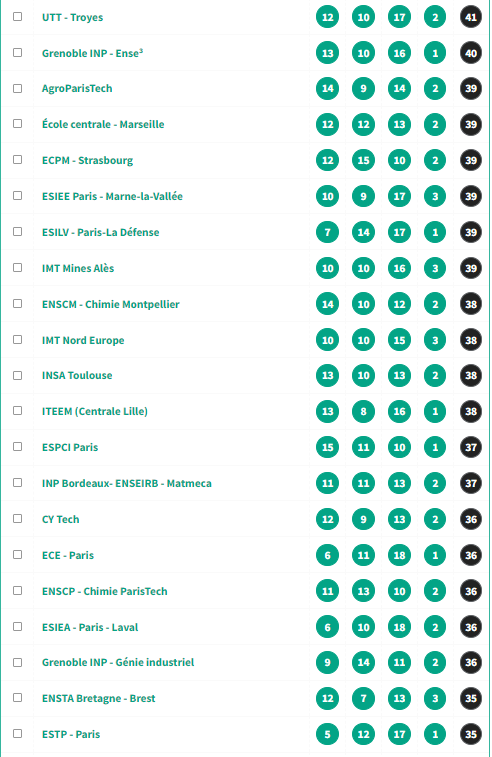The width and height of the screenshot is (492, 757).
Task: Mark the ESTP - Paris checkbox
Action: tap(17, 734)
